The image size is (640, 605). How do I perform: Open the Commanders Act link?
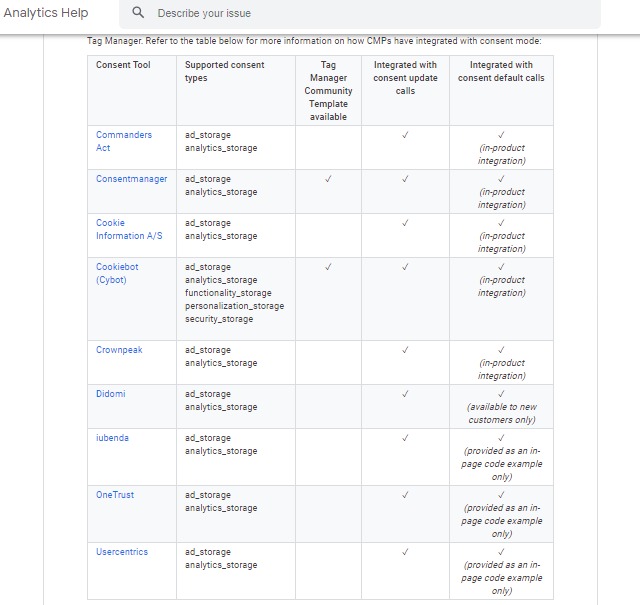click(124, 141)
